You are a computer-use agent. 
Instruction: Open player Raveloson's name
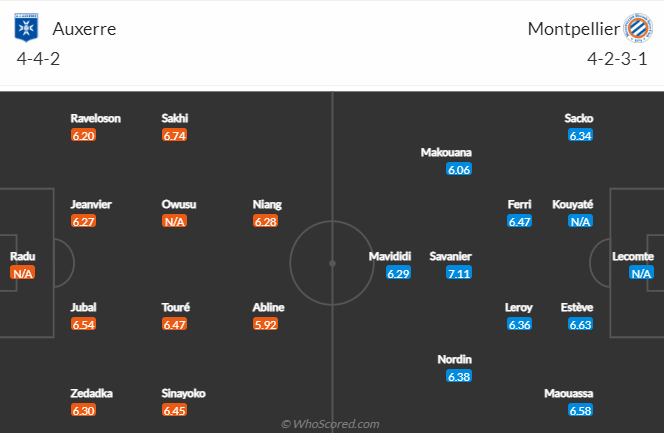pos(96,118)
